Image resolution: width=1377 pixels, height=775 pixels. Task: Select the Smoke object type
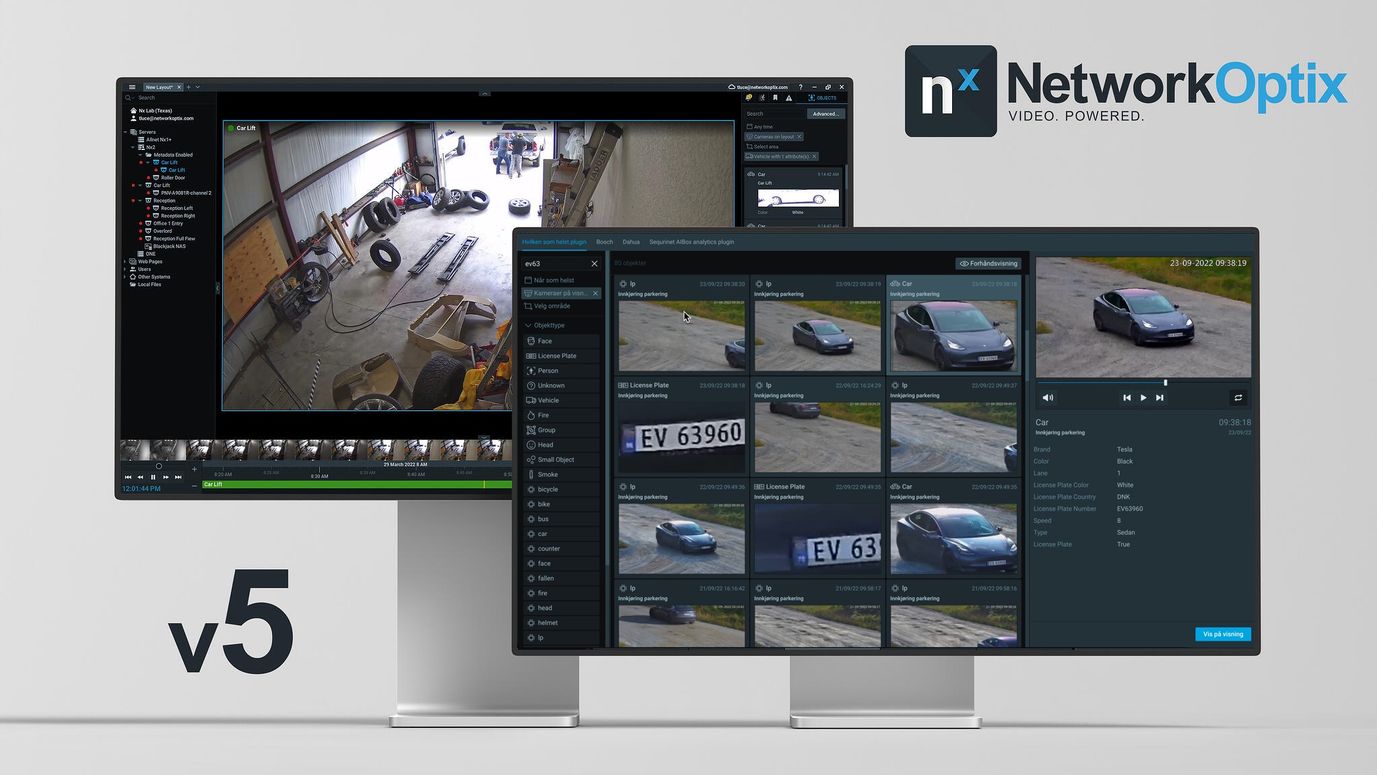tap(561, 474)
